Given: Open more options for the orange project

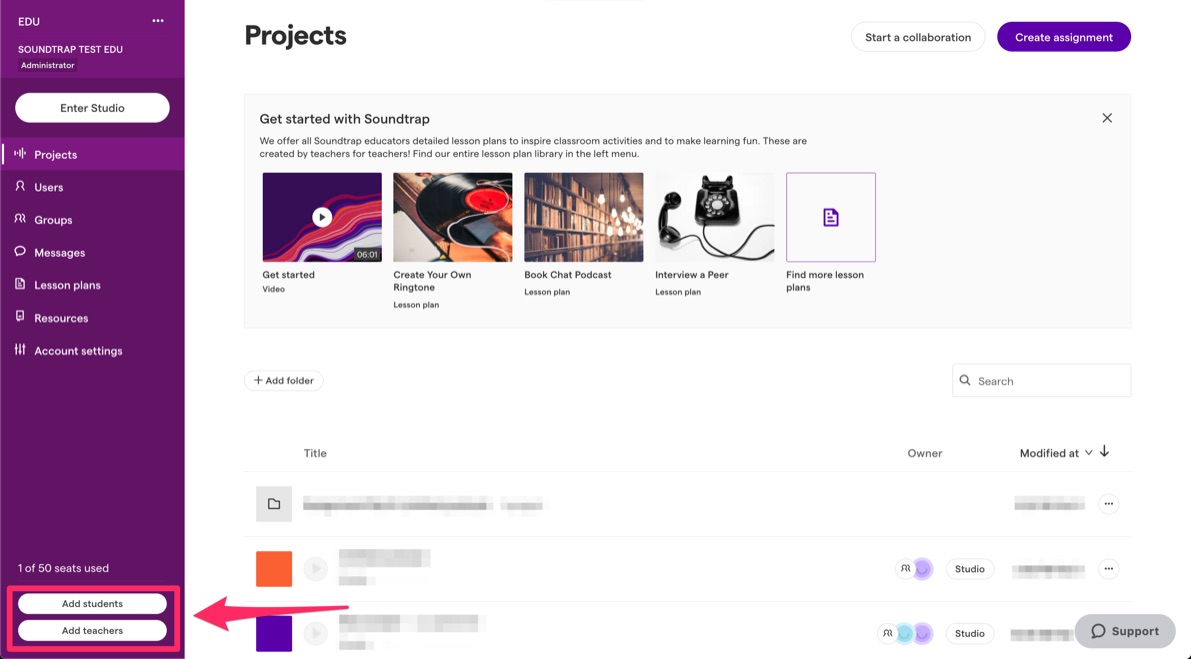Looking at the screenshot, I should tap(1108, 569).
